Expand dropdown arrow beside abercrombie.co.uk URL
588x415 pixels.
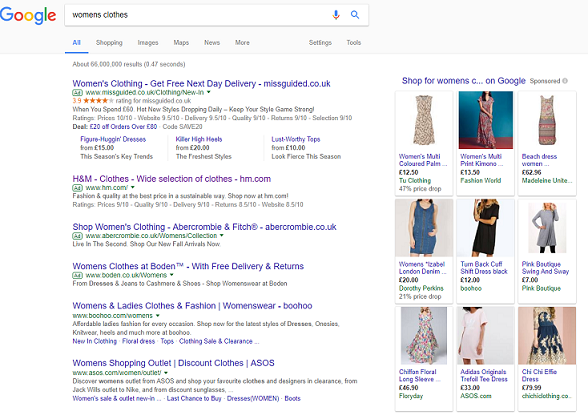[222, 235]
